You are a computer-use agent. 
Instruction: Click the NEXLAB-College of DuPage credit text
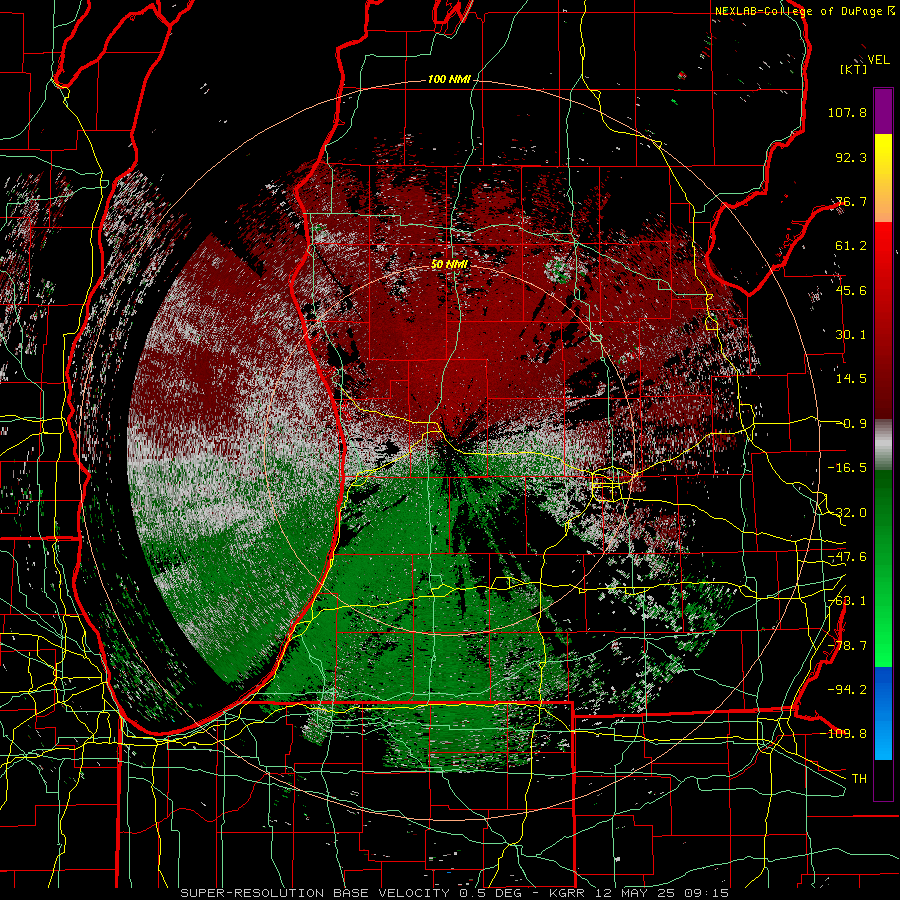800,11
